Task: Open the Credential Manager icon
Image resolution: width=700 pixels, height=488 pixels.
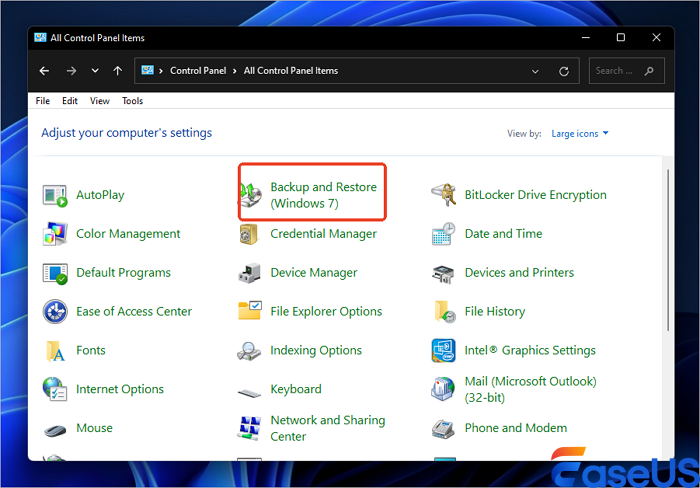Action: pos(250,234)
